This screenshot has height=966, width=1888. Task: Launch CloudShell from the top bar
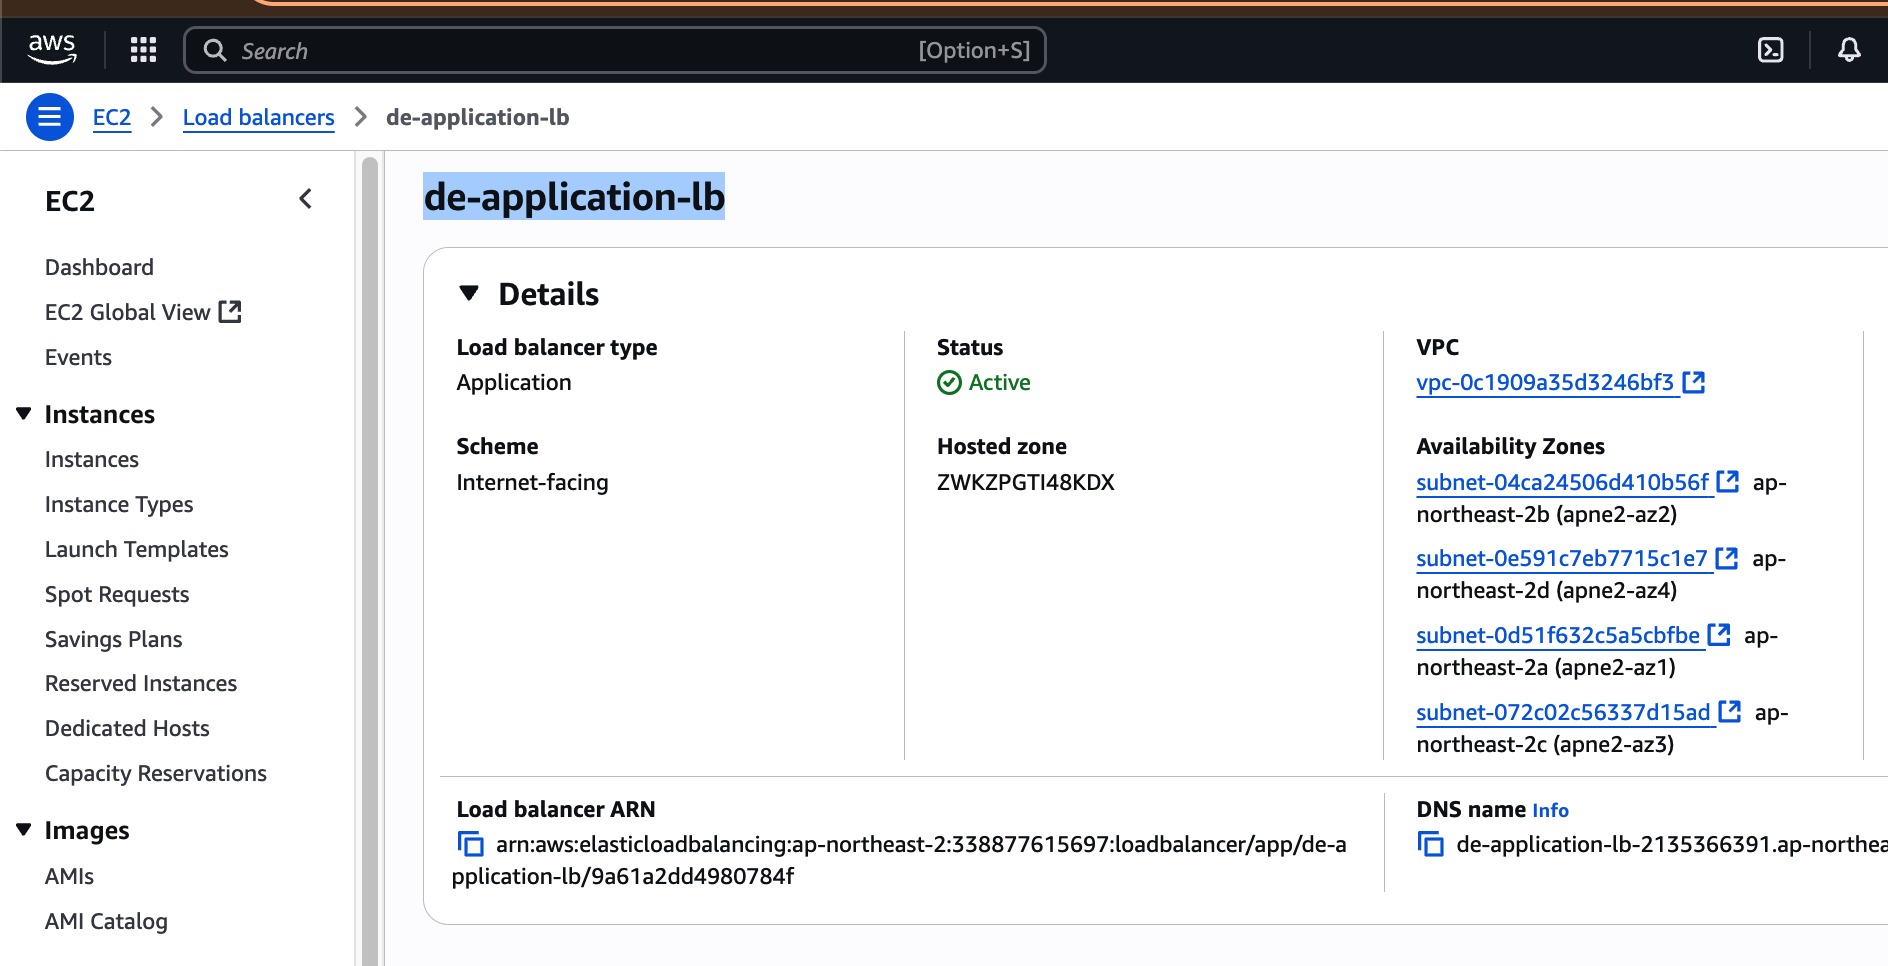point(1770,50)
